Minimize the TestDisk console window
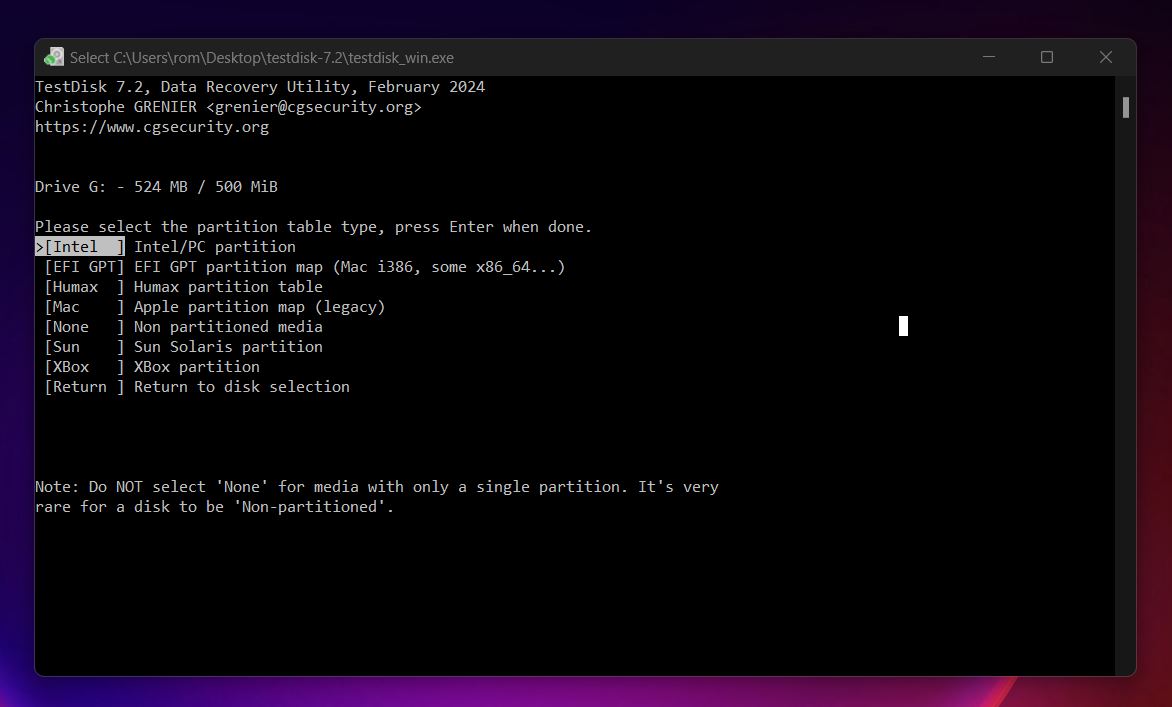 [x=989, y=58]
